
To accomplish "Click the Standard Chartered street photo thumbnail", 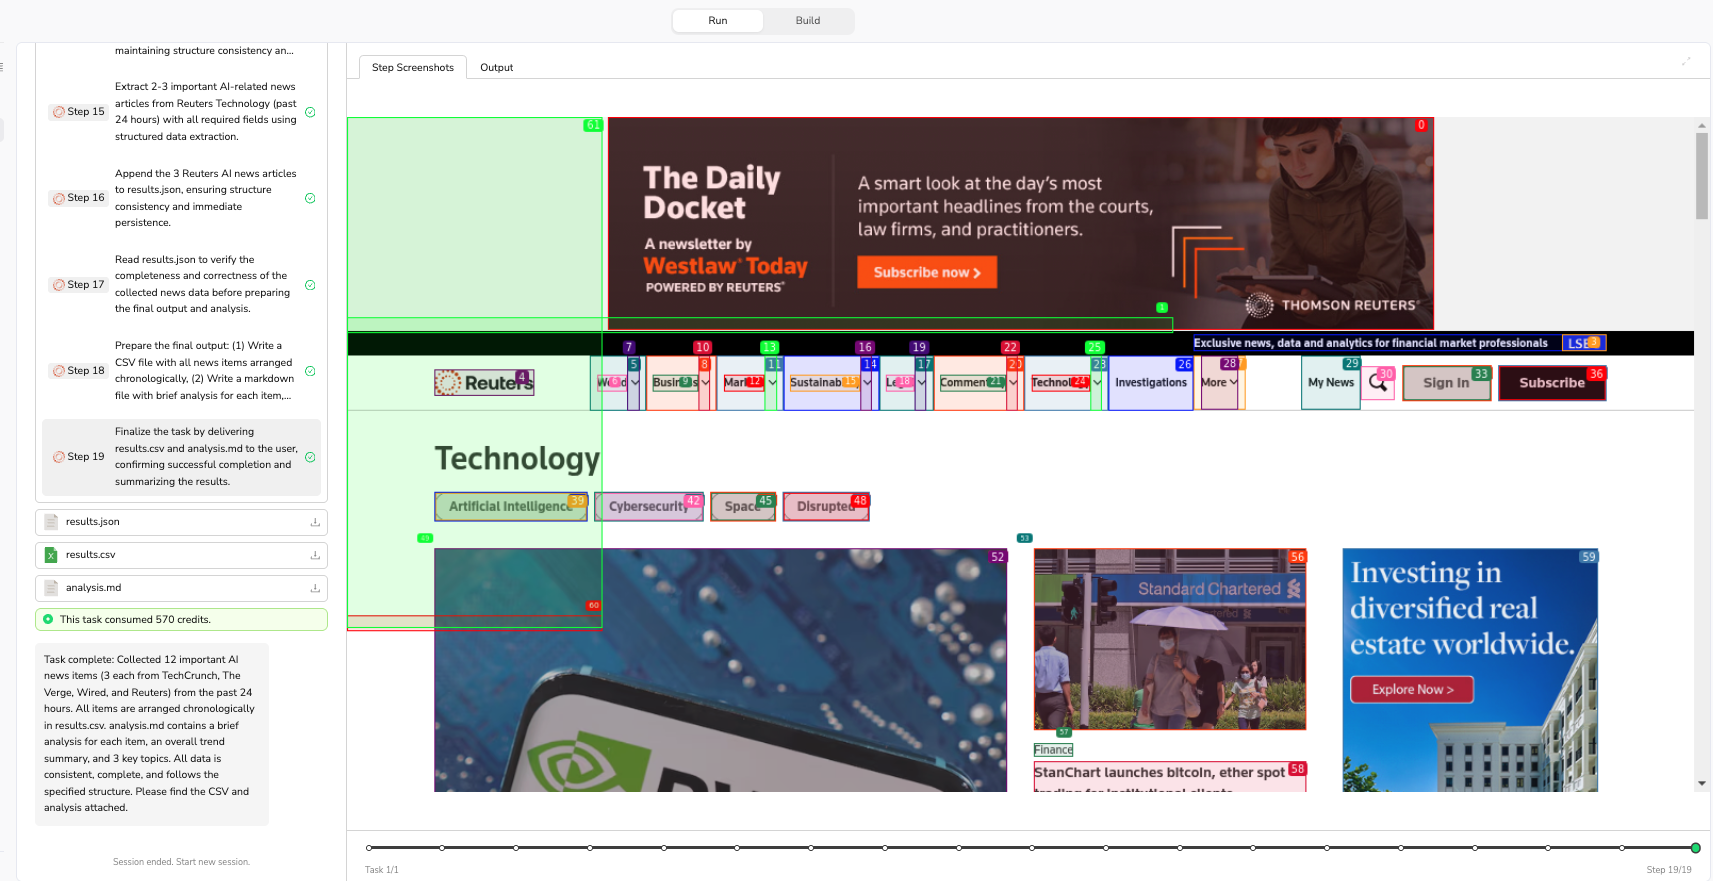I will click(x=1170, y=639).
